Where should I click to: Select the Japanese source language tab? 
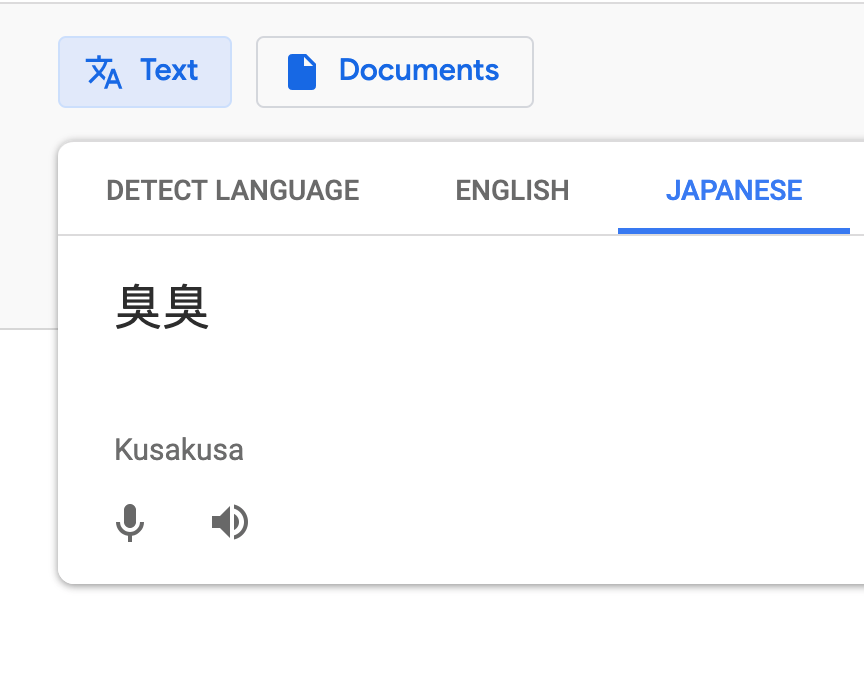[x=733, y=191]
